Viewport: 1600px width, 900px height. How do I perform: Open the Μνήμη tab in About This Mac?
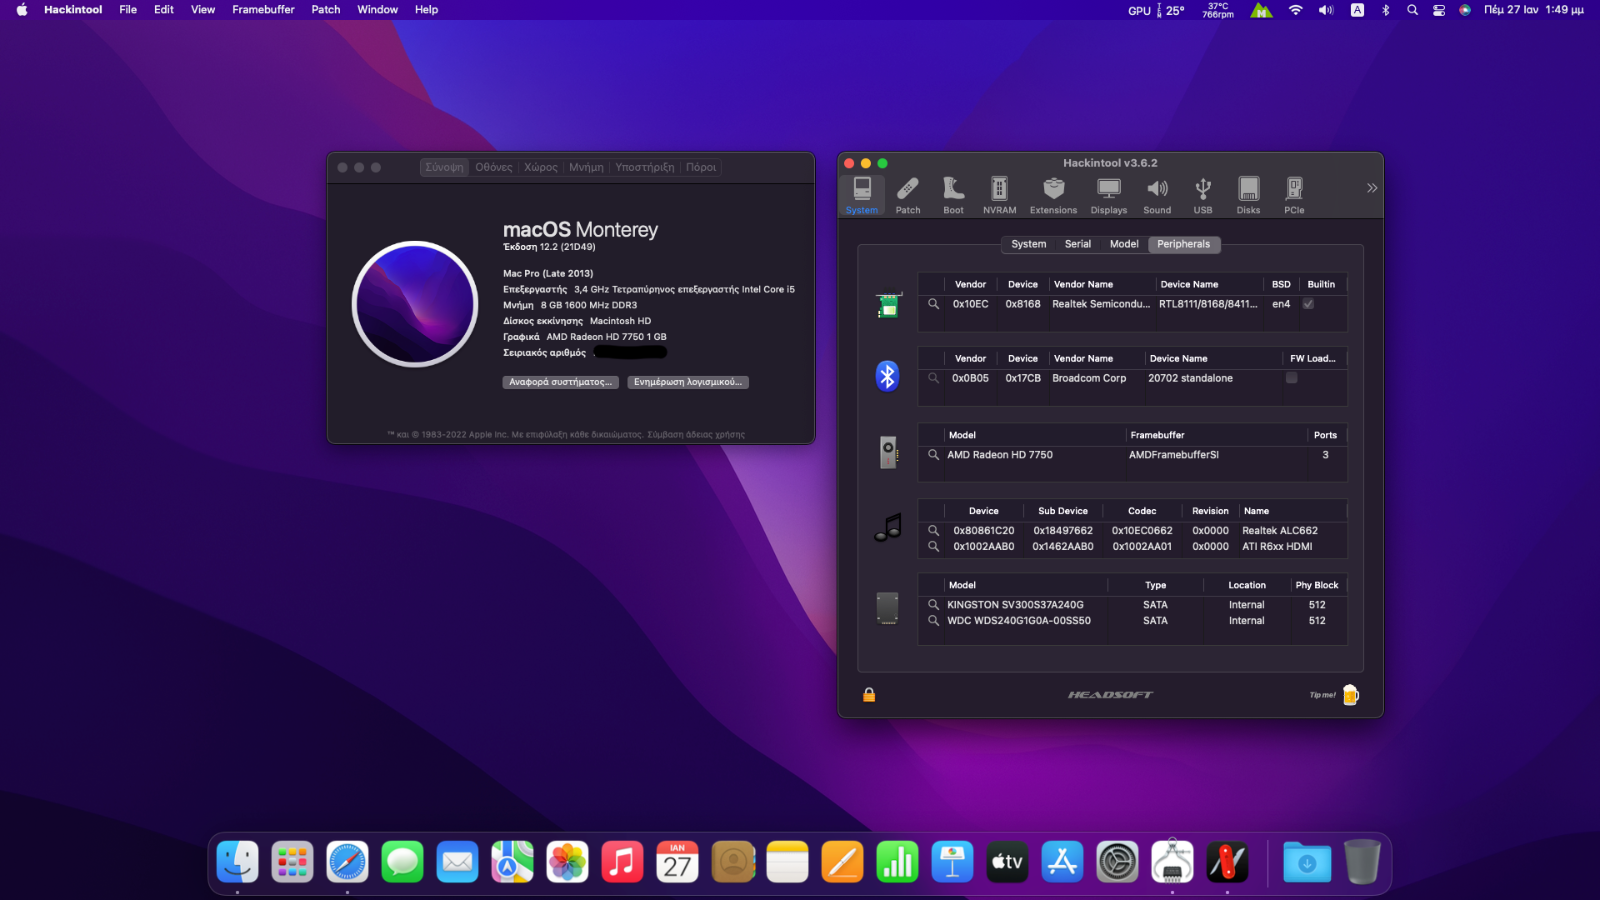click(586, 168)
